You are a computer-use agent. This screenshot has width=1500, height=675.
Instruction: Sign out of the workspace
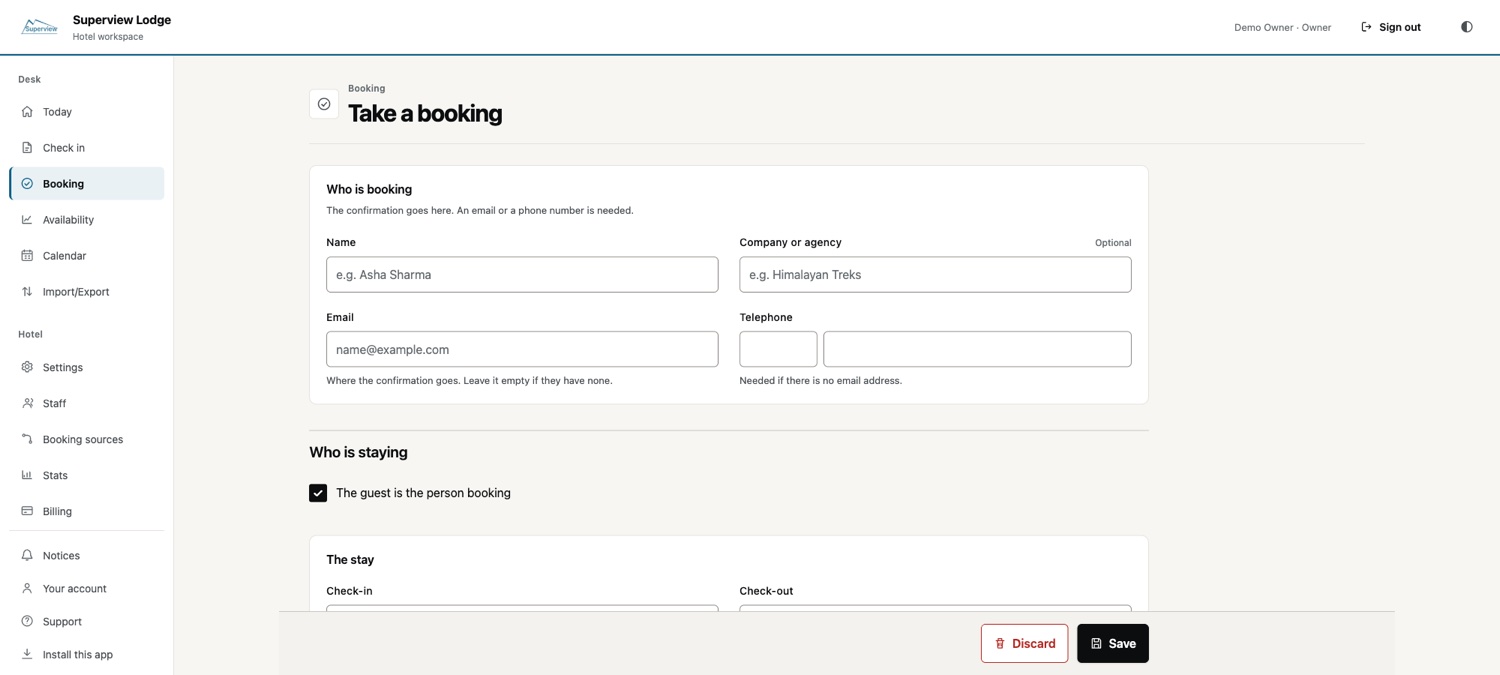[1391, 27]
